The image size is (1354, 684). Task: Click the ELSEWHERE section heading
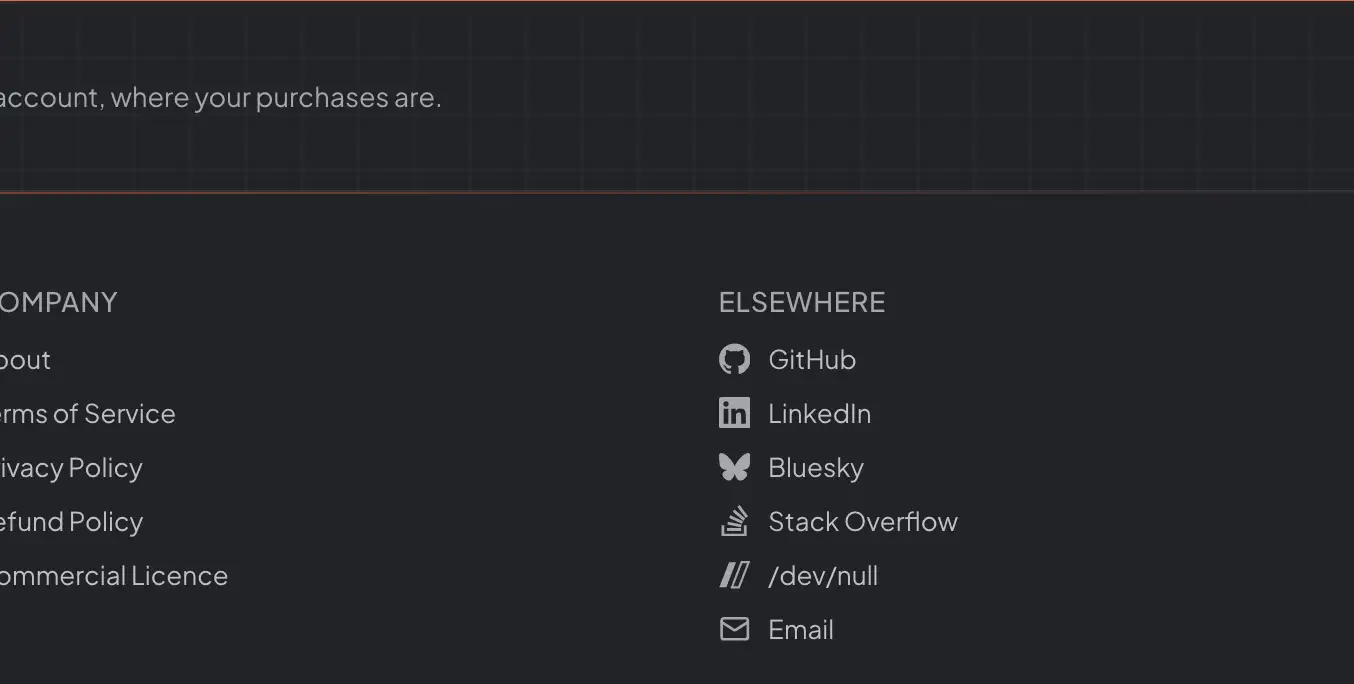[802, 302]
